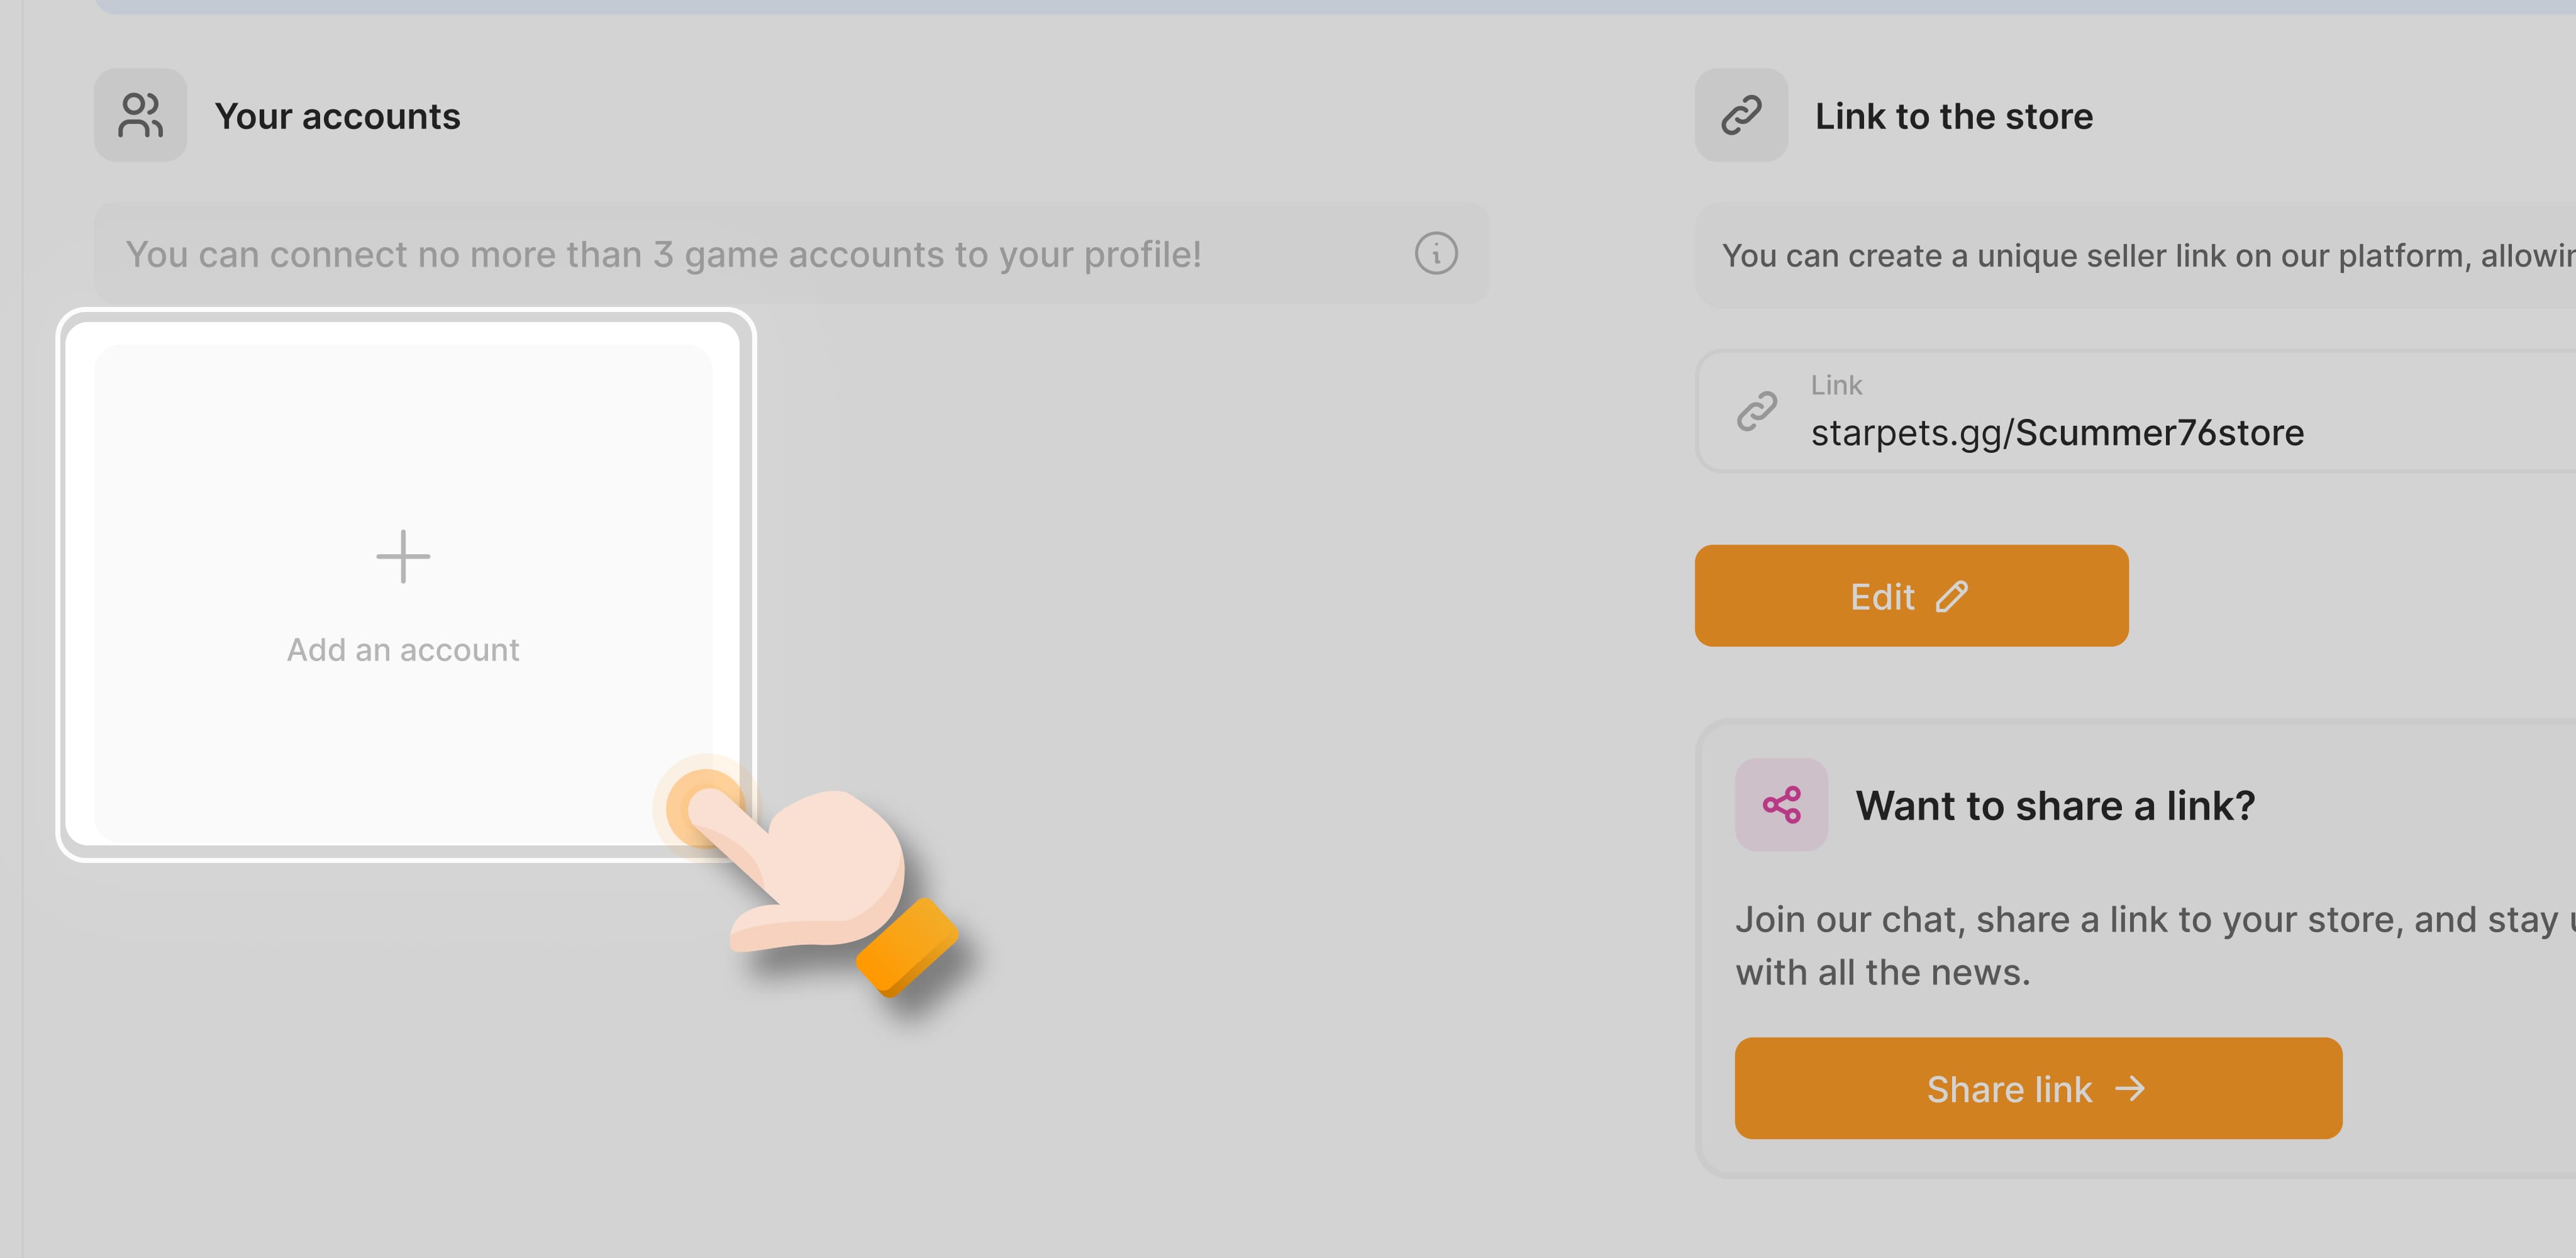
Task: Click the pencil icon on the Edit button
Action: tap(1952, 597)
